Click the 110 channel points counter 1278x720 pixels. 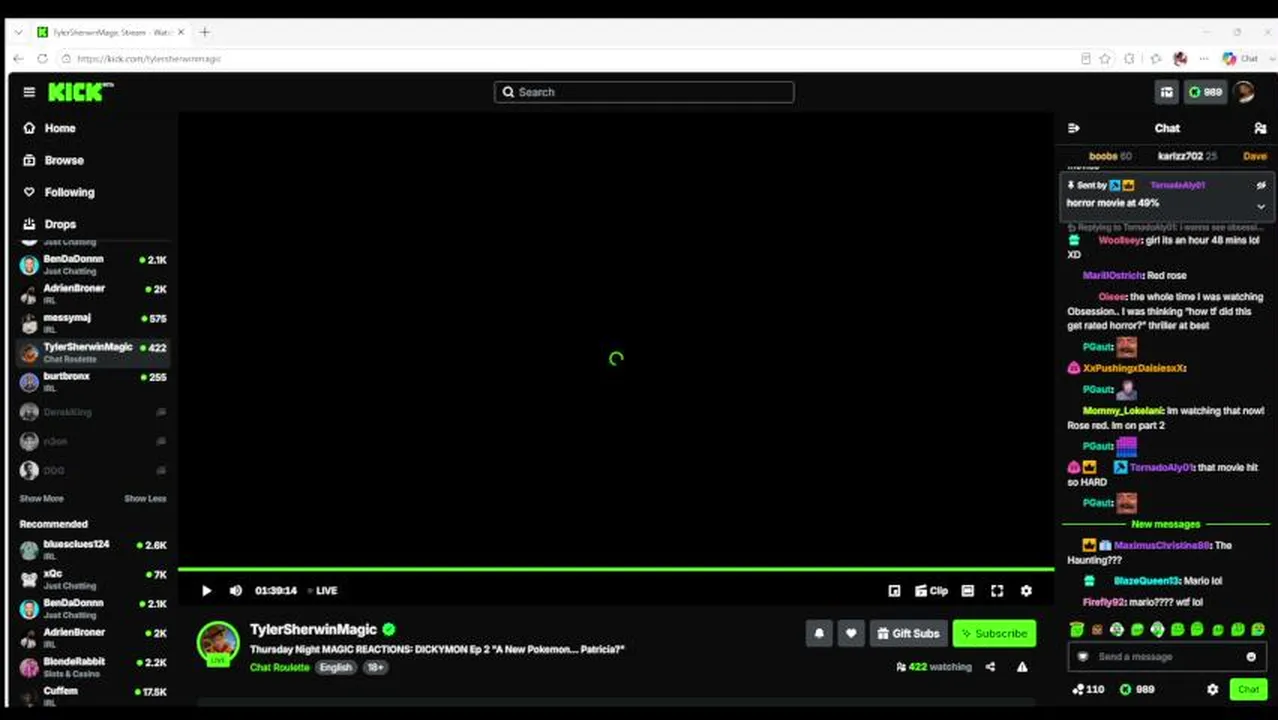pos(1088,689)
